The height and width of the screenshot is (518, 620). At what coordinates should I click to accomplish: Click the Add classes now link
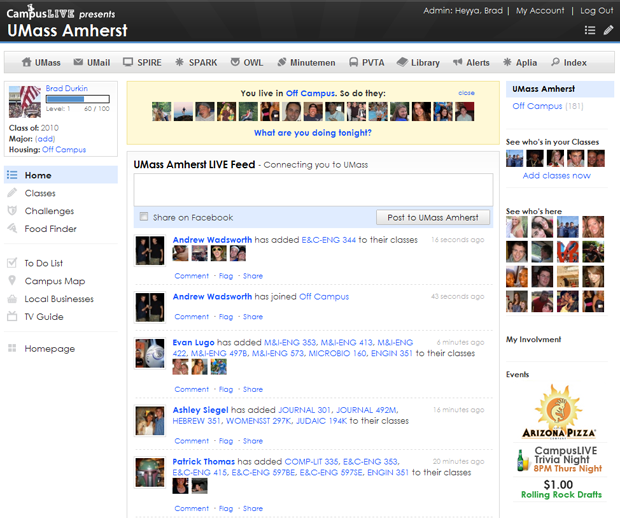(556, 175)
